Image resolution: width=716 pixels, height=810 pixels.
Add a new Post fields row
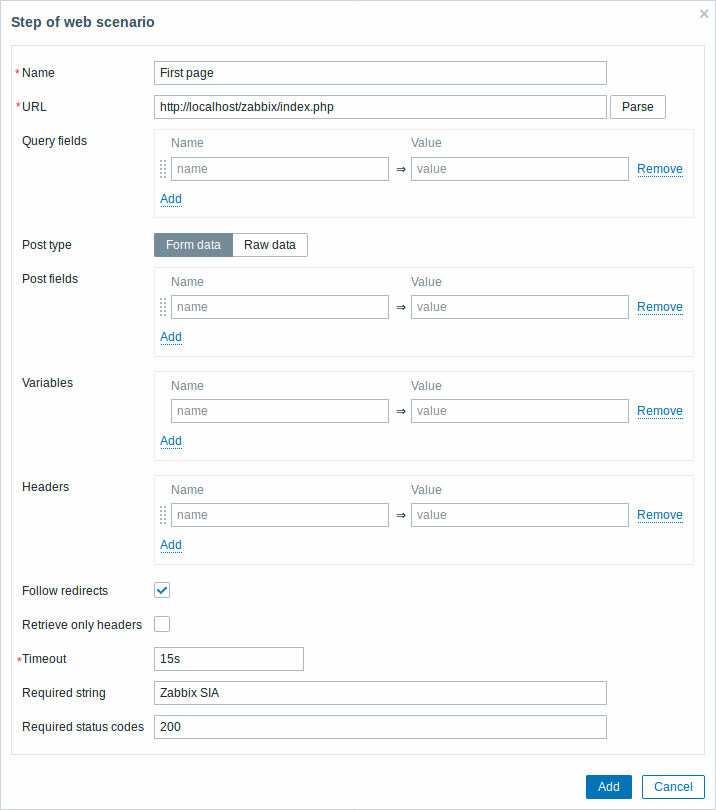tap(171, 337)
